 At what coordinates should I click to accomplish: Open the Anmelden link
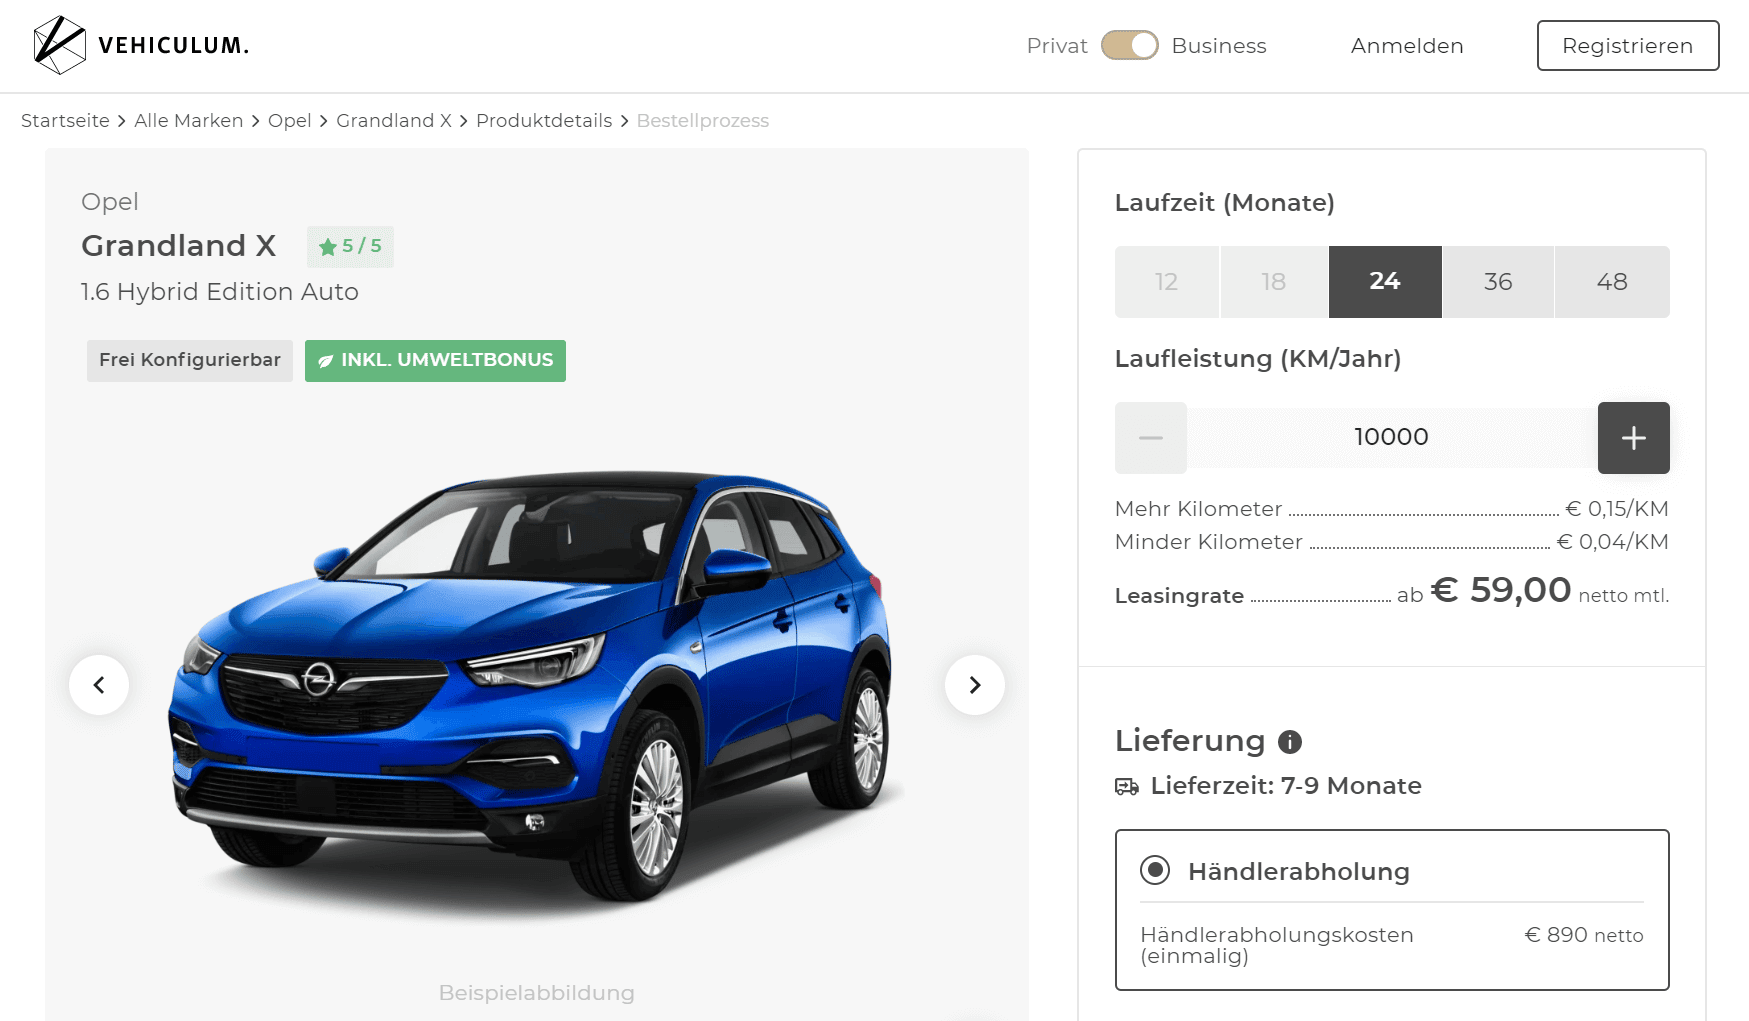(1407, 46)
